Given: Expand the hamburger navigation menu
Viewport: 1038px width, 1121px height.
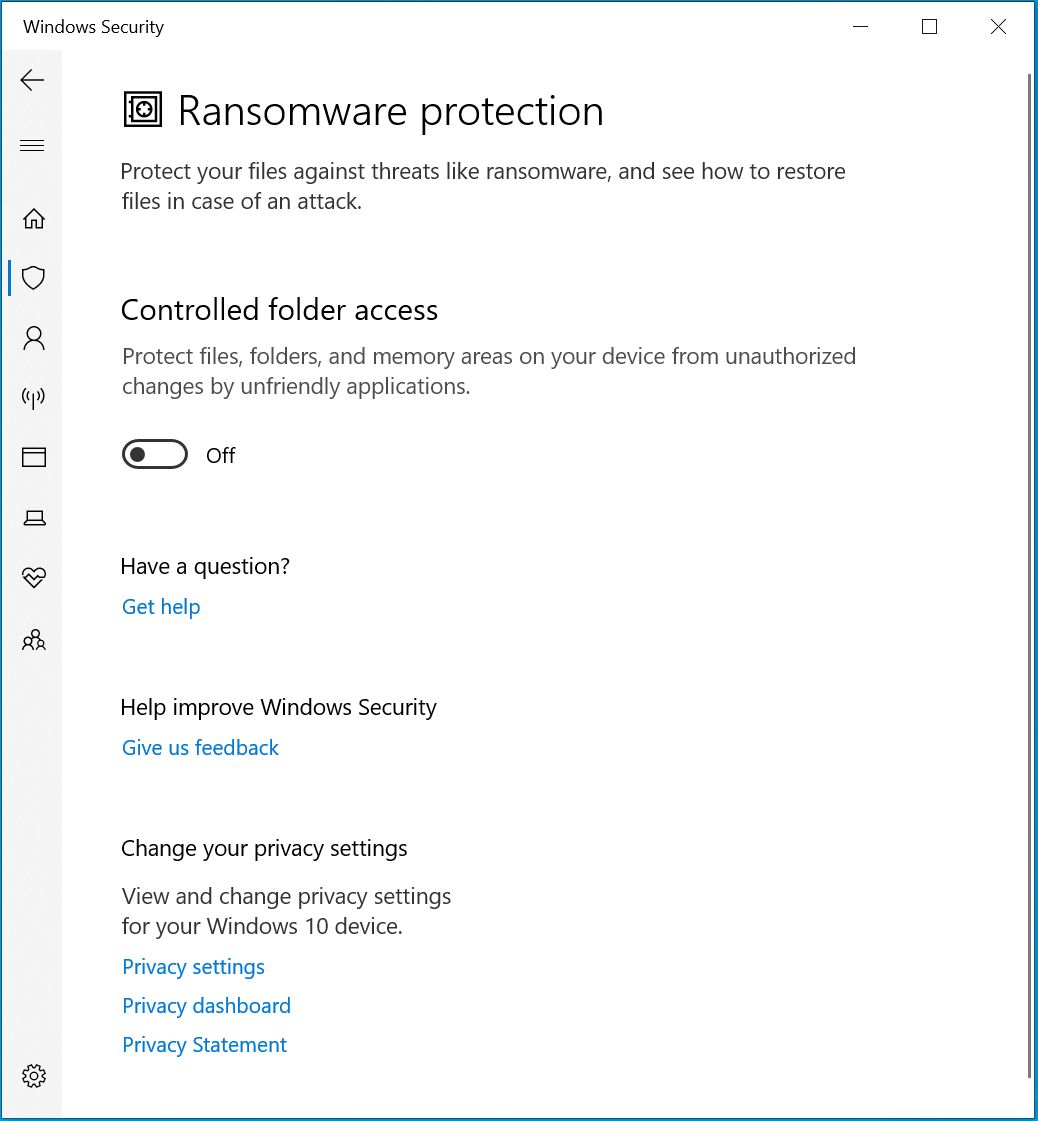Looking at the screenshot, I should pyautogui.click(x=32, y=146).
